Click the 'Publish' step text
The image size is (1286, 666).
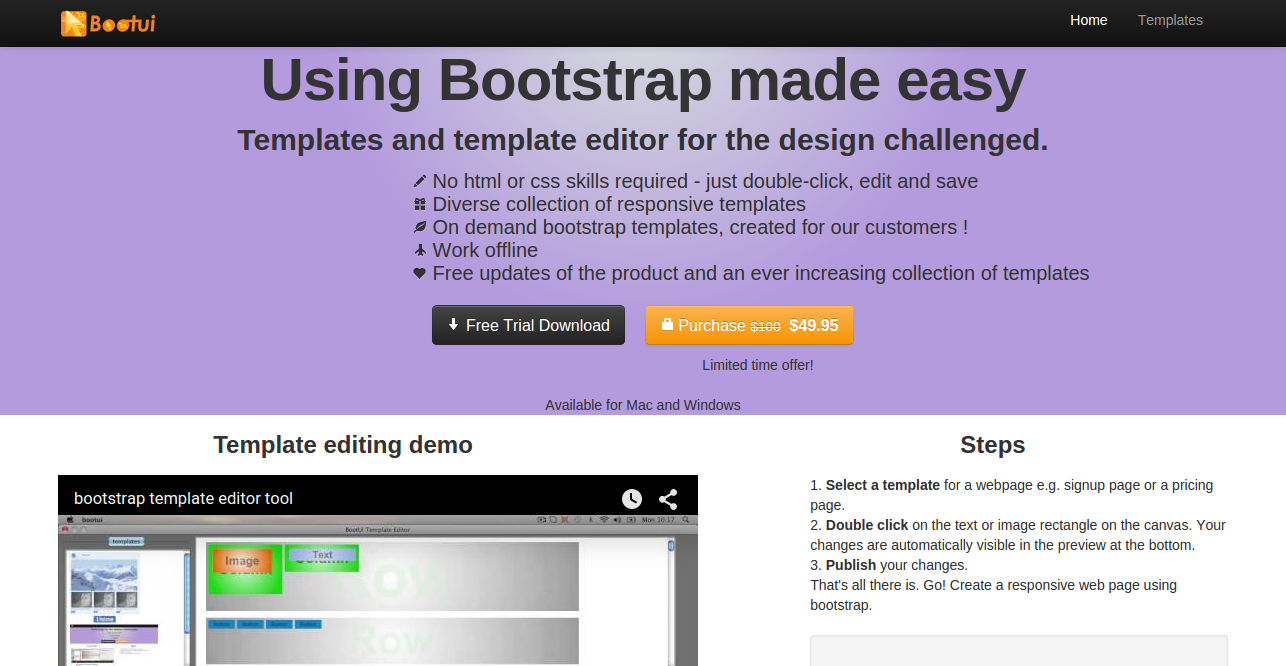[x=851, y=565]
